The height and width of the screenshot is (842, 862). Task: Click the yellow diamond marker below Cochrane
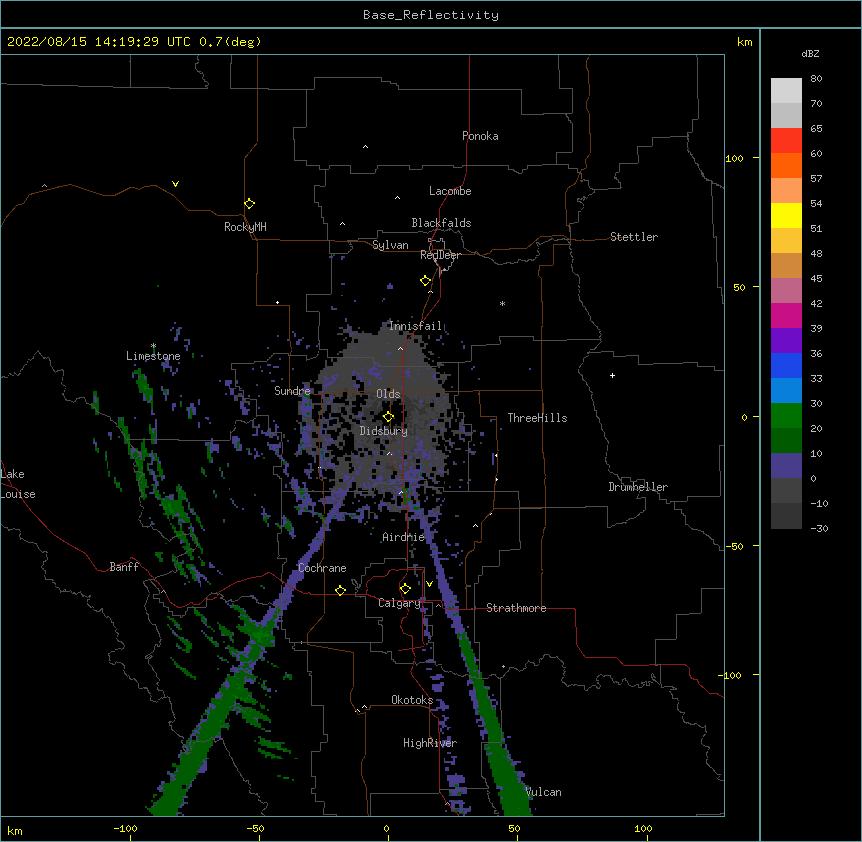coord(340,590)
